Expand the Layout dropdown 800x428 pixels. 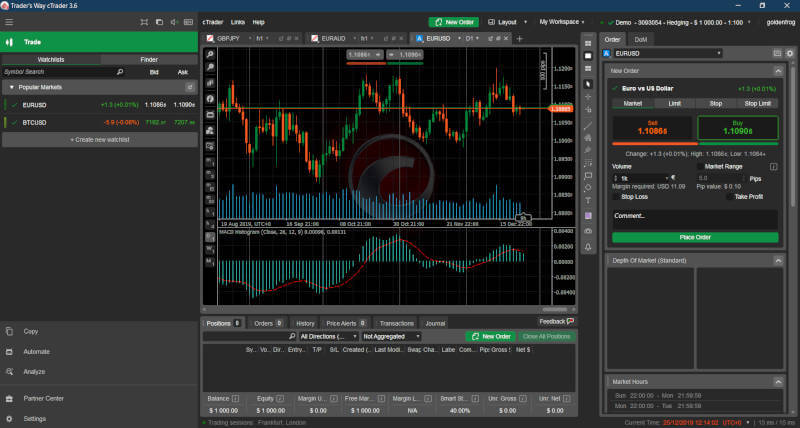point(507,21)
